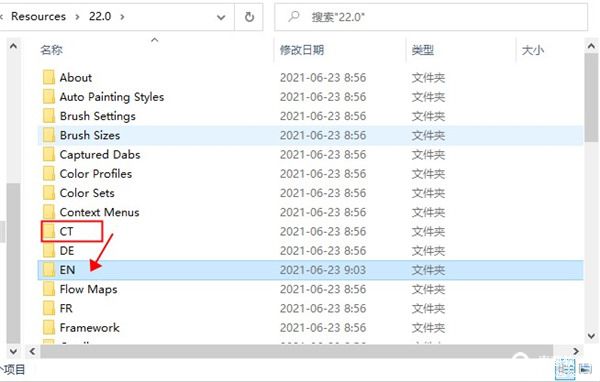Screen dimensions: 600x382
Task: Sort by the 名称 column header
Action: coord(52,50)
